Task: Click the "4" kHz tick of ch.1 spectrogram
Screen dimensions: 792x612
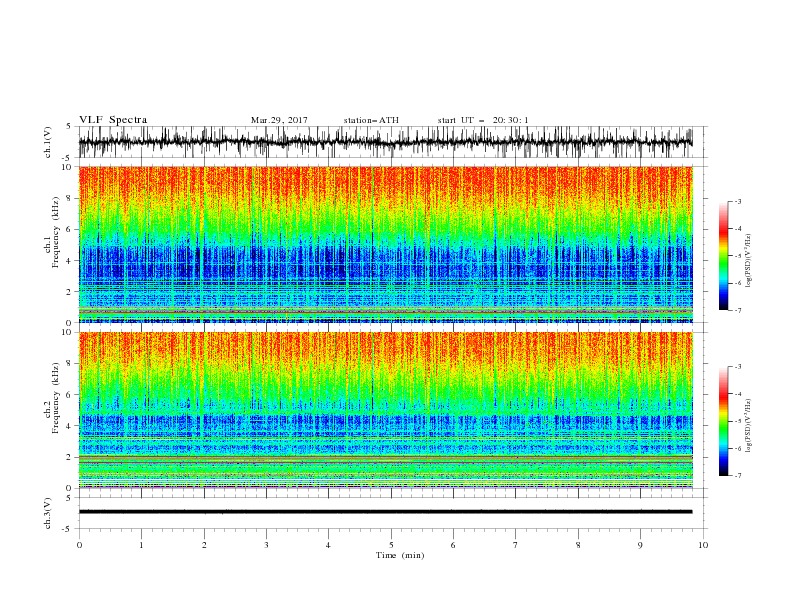Action: pos(69,261)
